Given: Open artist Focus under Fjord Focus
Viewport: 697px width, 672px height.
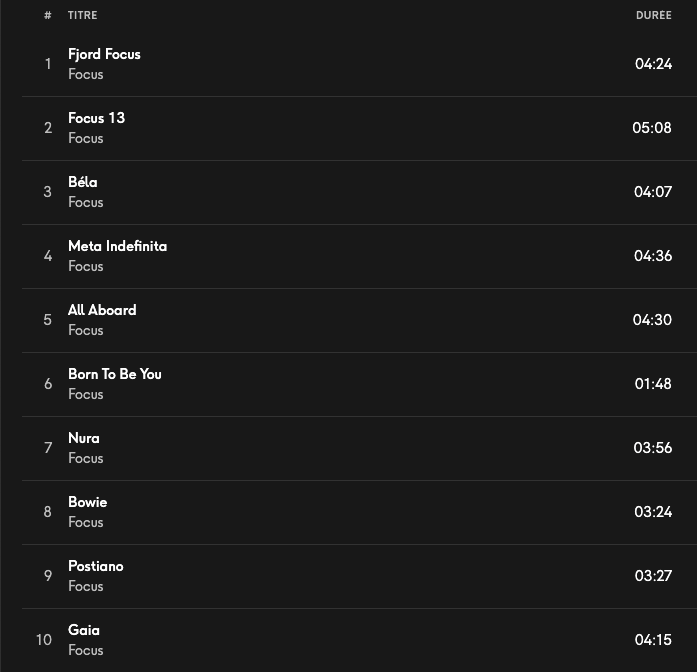Looking at the screenshot, I should click(x=86, y=74).
